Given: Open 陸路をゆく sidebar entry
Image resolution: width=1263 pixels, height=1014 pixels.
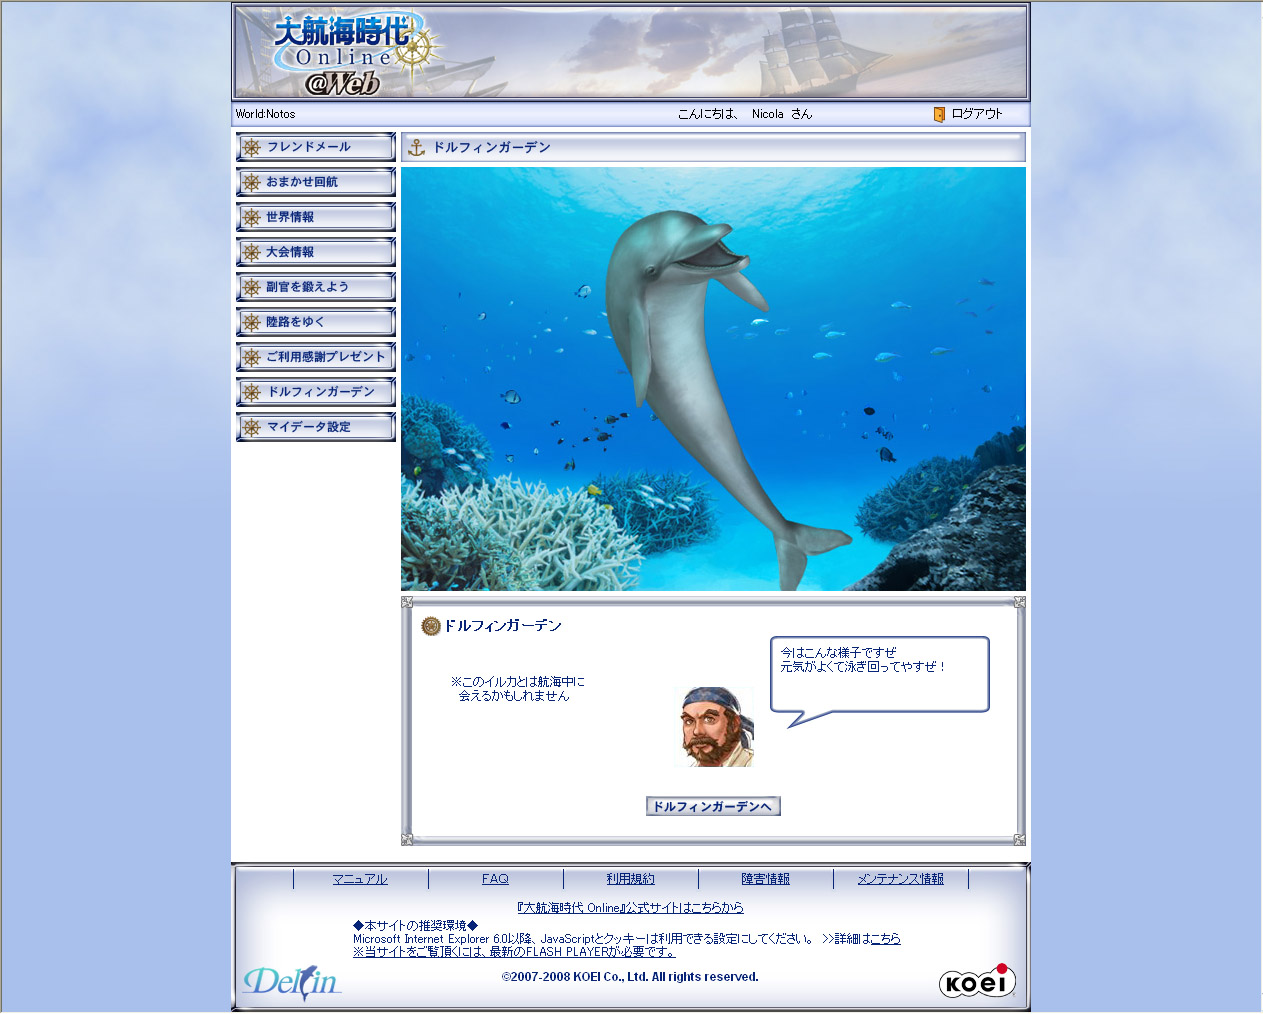Looking at the screenshot, I should click(316, 322).
